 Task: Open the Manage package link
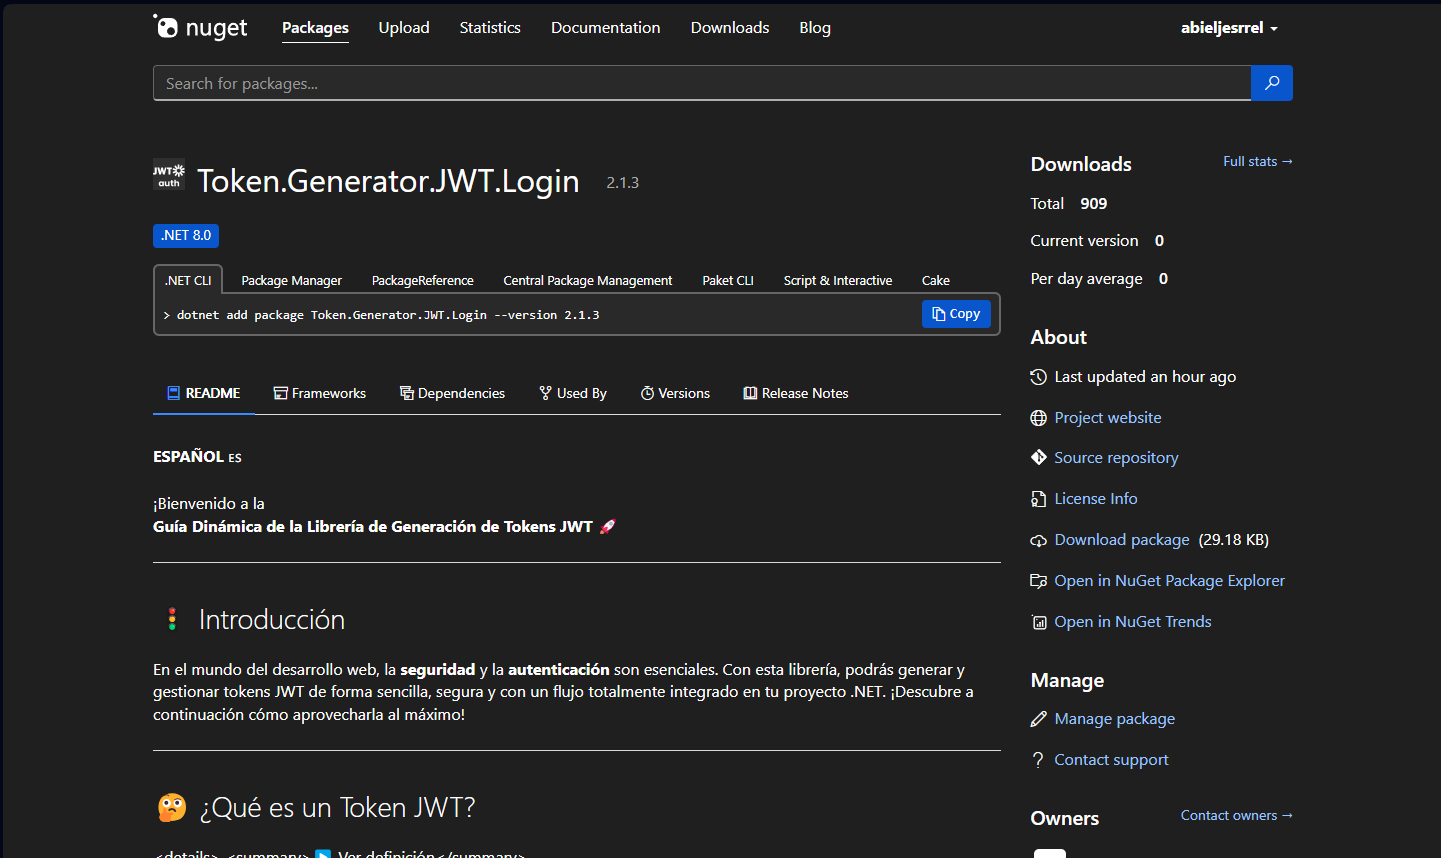point(1114,719)
